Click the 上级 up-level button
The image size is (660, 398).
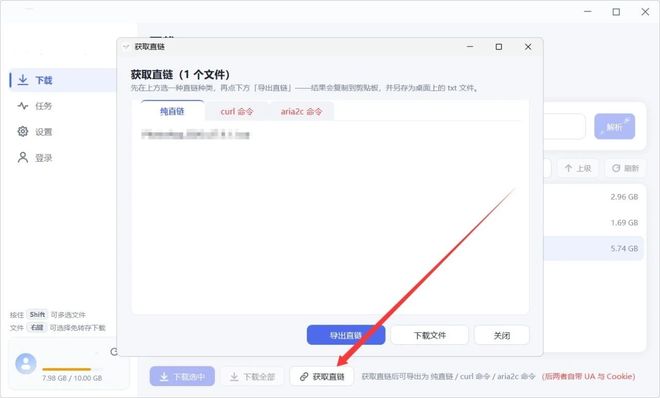578,168
